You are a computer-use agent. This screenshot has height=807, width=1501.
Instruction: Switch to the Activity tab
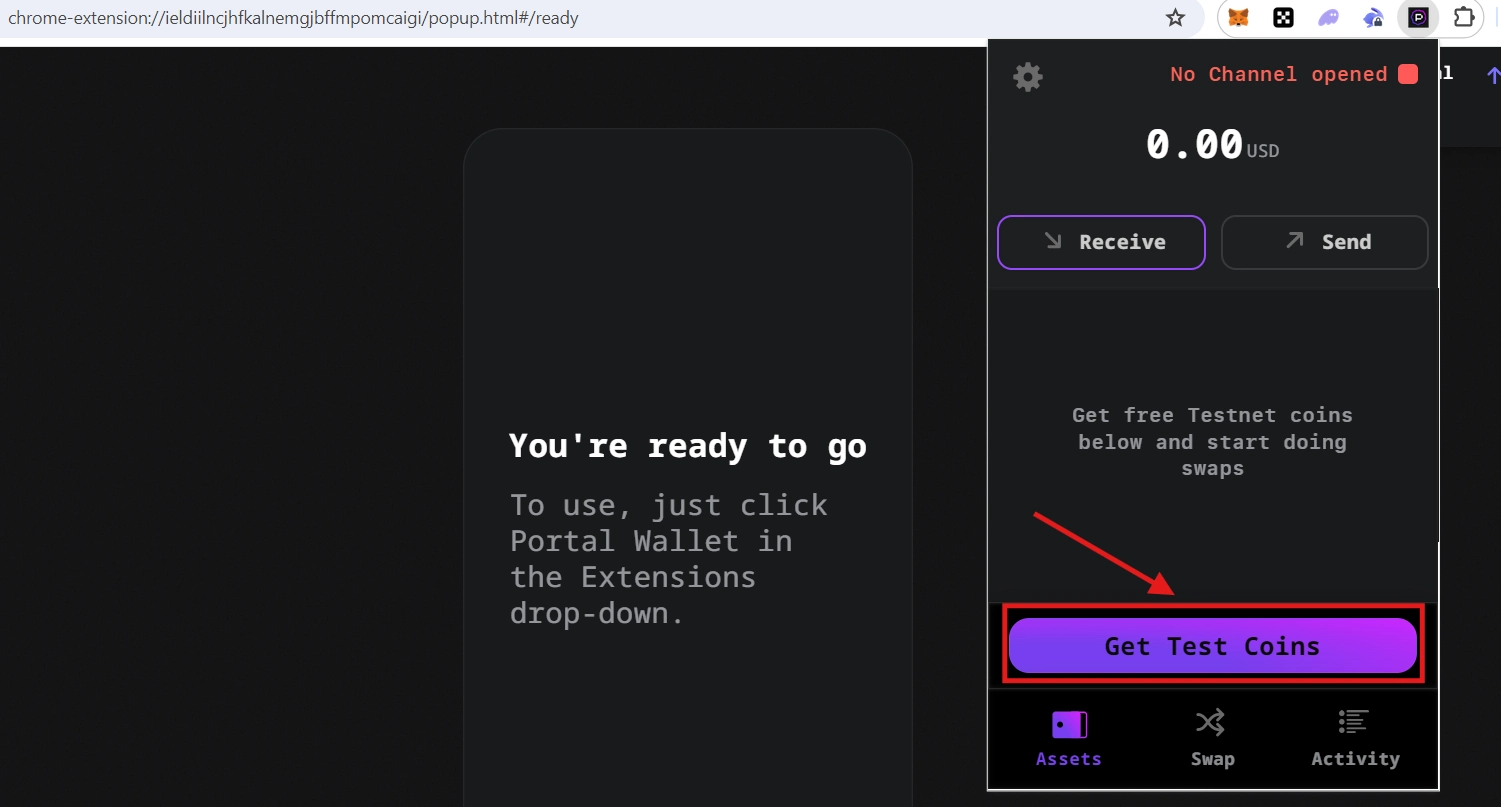click(1355, 739)
